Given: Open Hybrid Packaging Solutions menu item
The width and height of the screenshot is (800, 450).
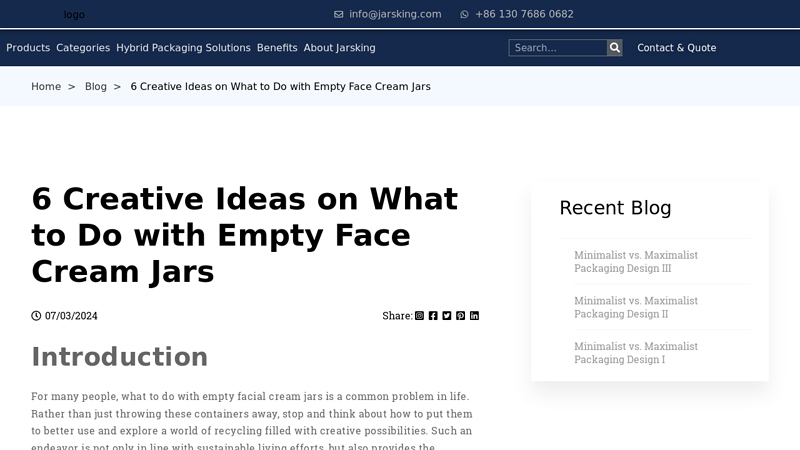Looking at the screenshot, I should (183, 48).
